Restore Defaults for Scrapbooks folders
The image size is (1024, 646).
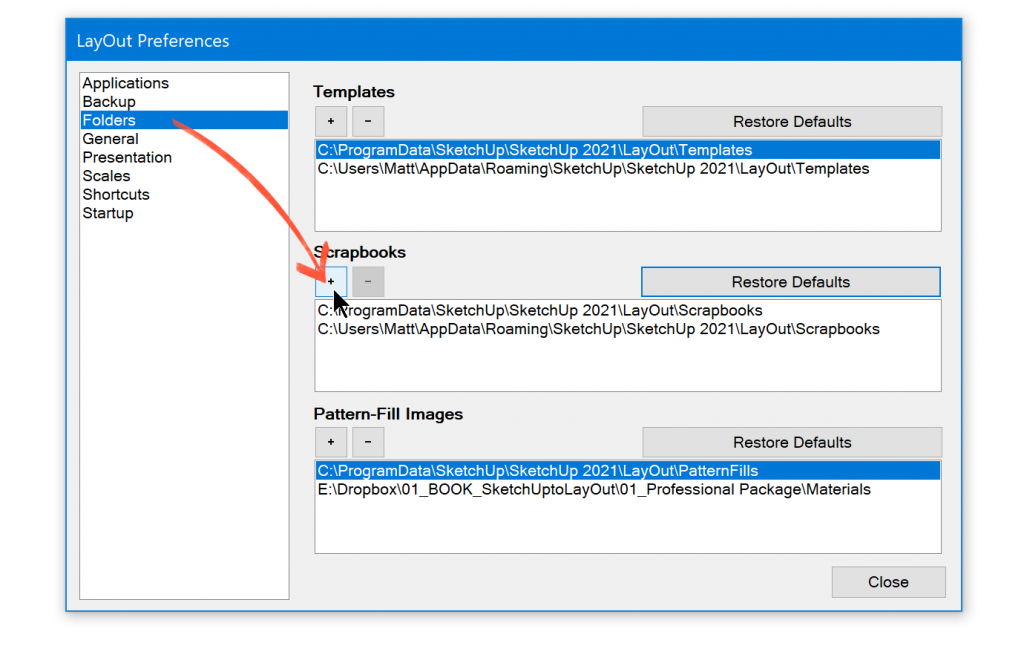790,282
